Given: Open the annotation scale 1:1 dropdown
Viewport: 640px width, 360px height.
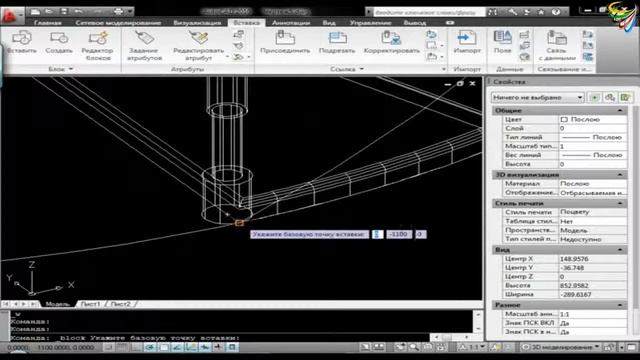Looking at the screenshot, I should coord(472,347).
